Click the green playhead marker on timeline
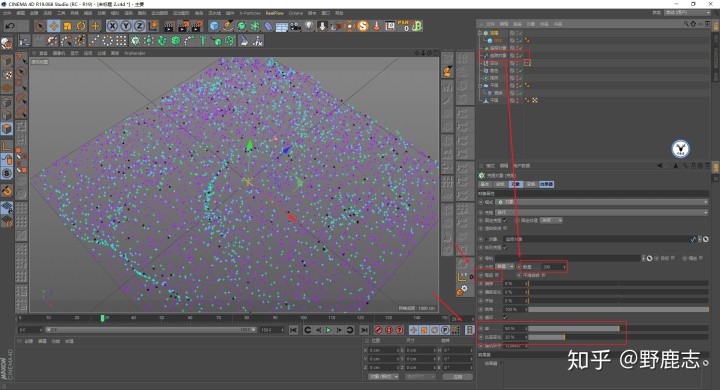 pos(102,318)
